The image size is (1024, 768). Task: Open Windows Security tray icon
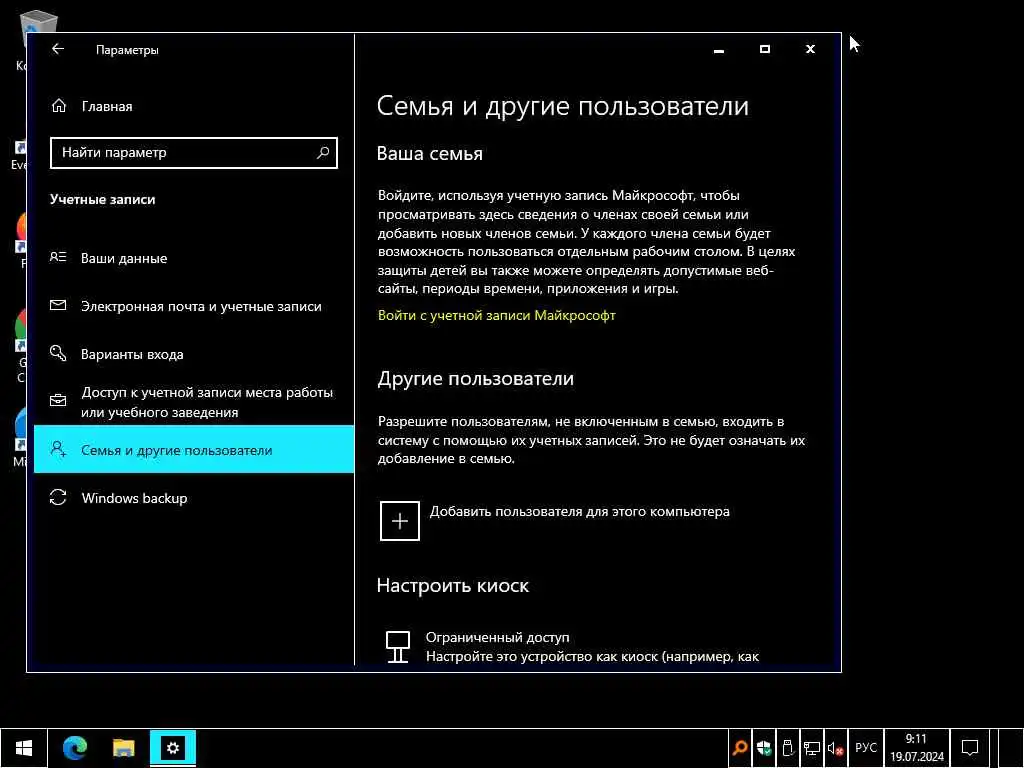[x=763, y=748]
